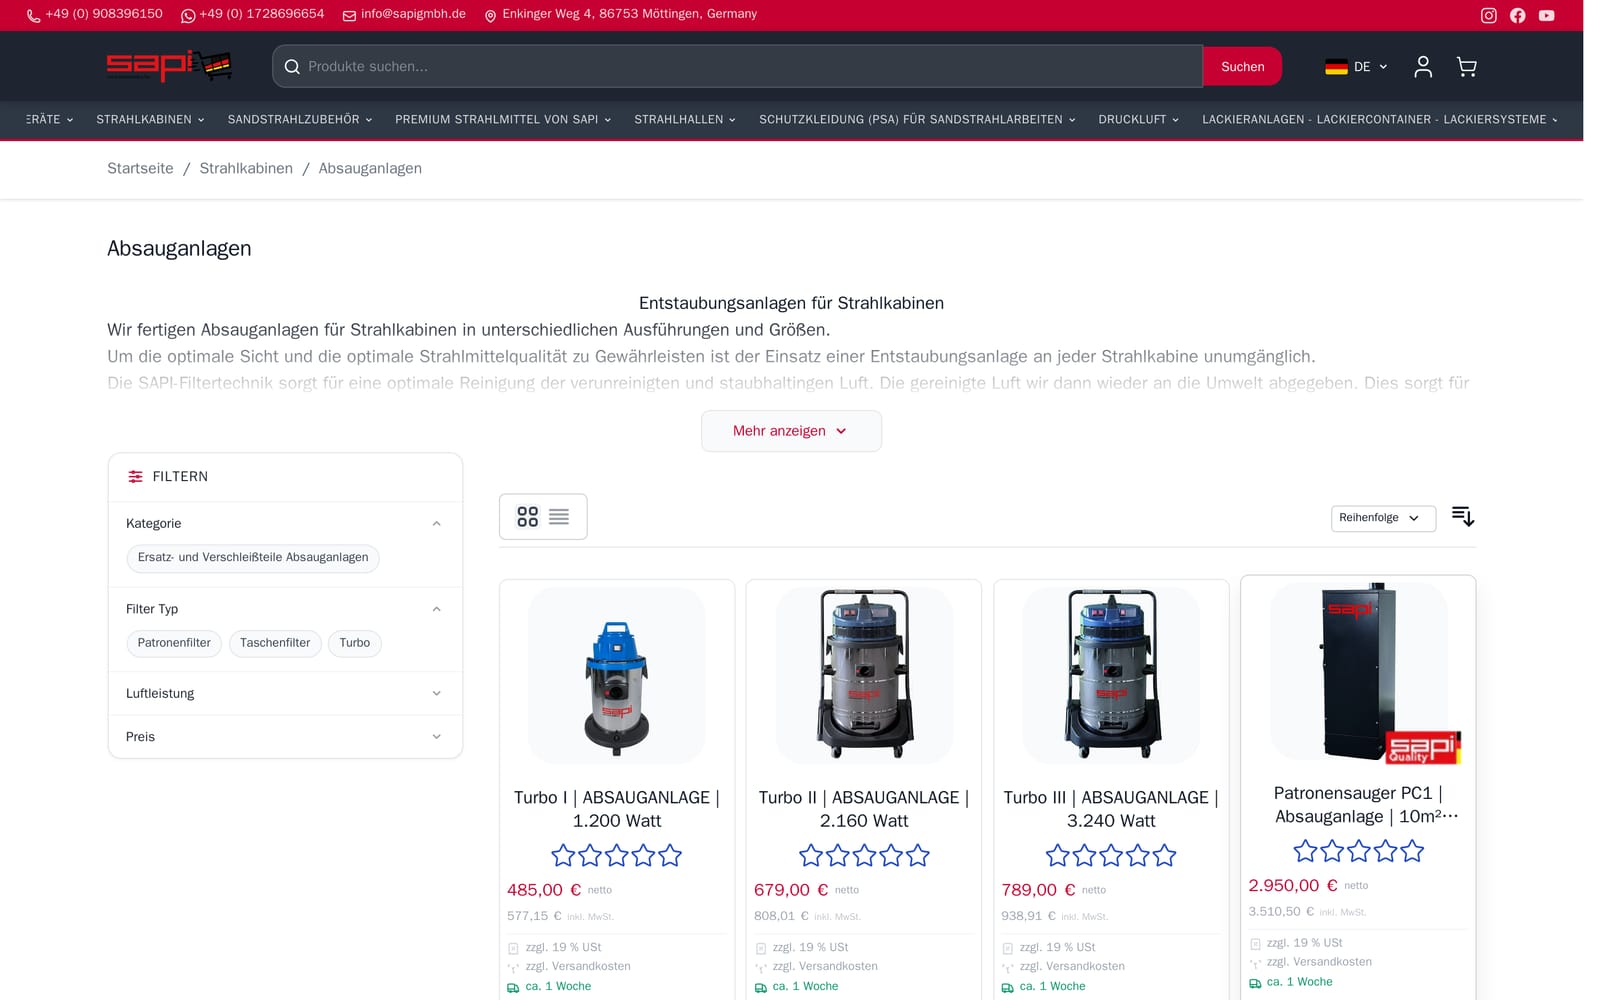Open the Strahlhallen nav menu

(685, 119)
